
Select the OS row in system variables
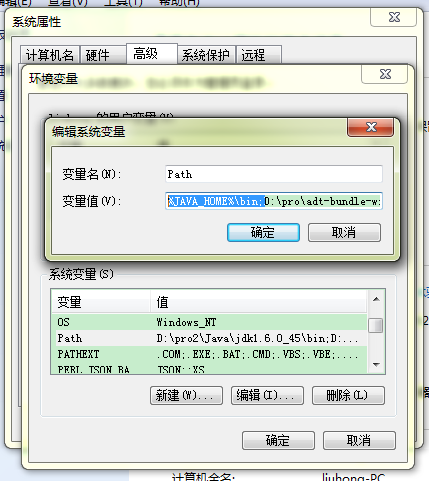[209, 322]
